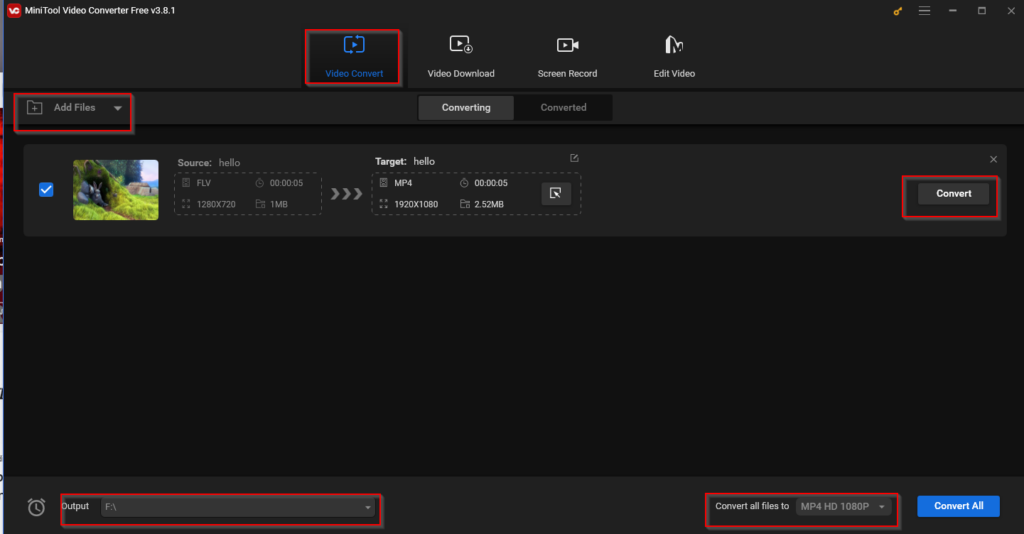Screen dimensions: 1024x534
Task: Click the key register icon
Action: click(897, 11)
